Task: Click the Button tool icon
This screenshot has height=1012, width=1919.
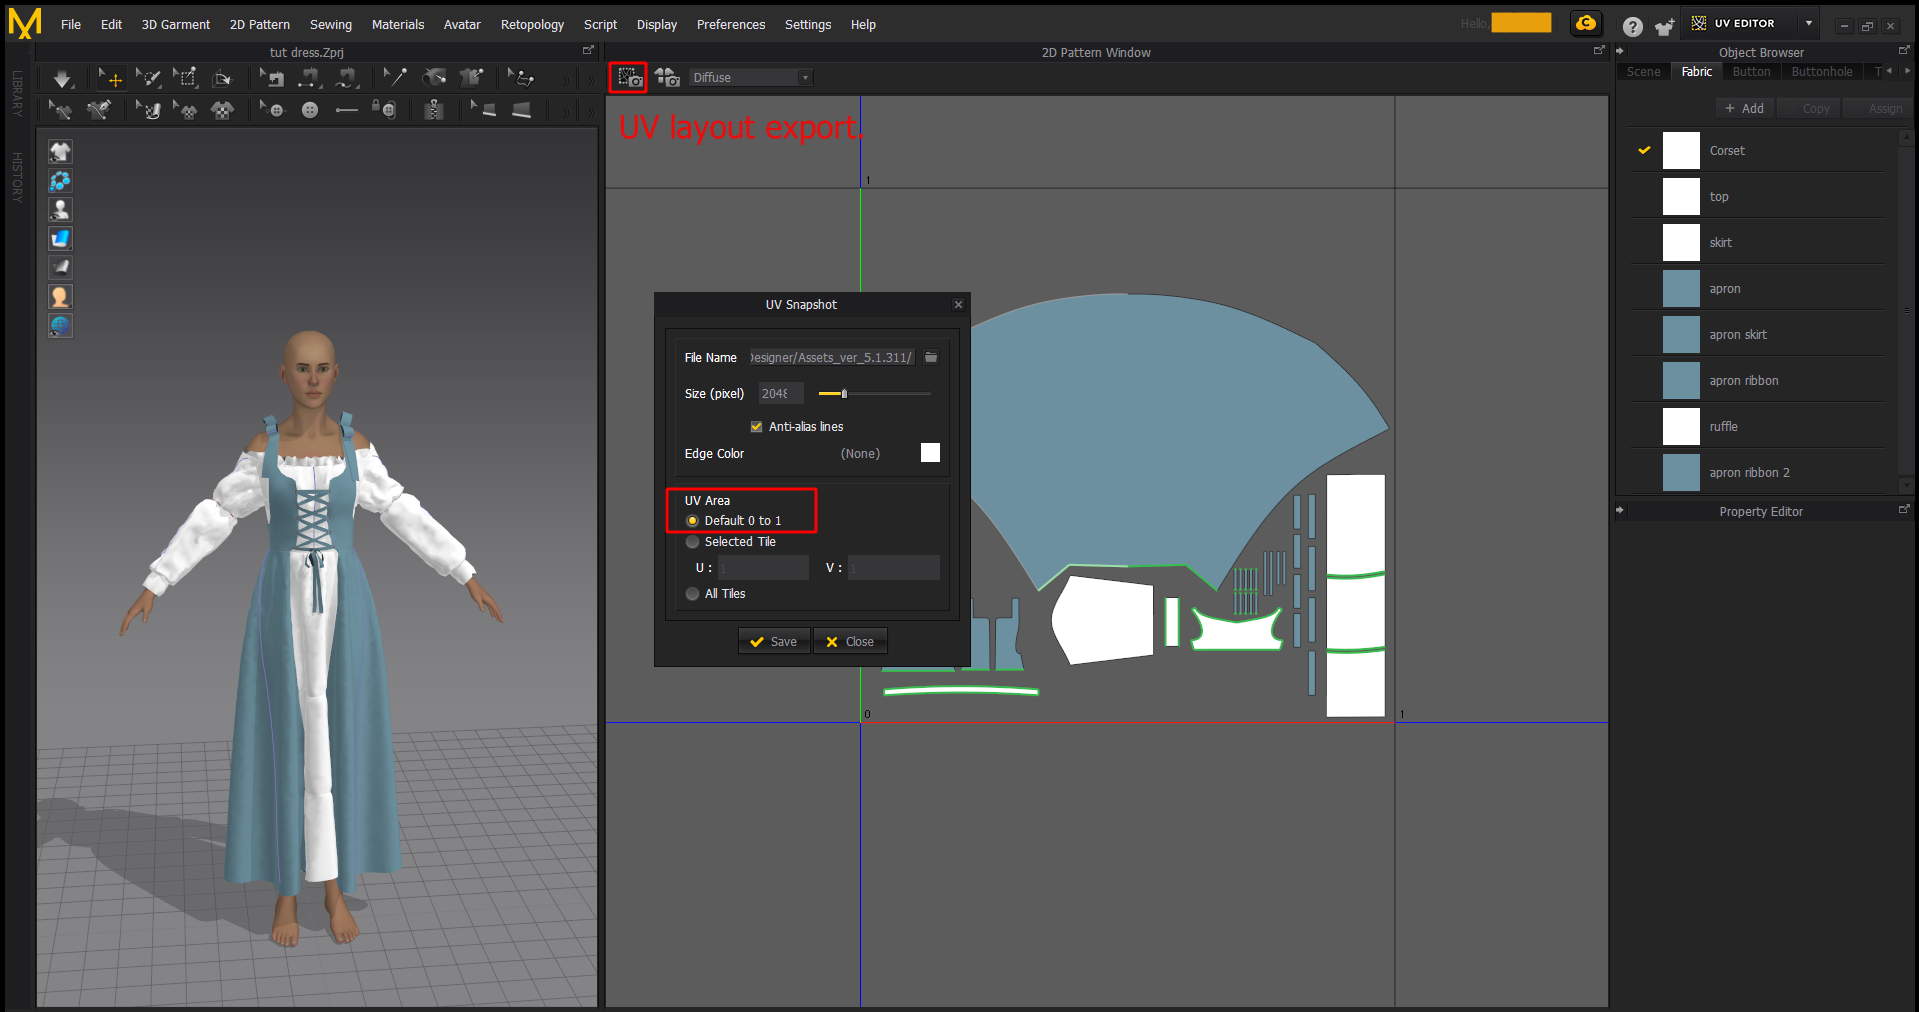Action: tap(310, 110)
